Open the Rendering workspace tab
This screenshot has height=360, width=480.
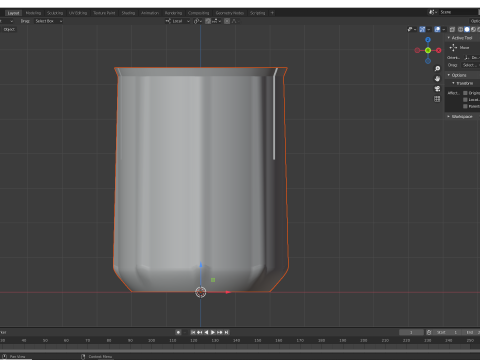(x=173, y=13)
